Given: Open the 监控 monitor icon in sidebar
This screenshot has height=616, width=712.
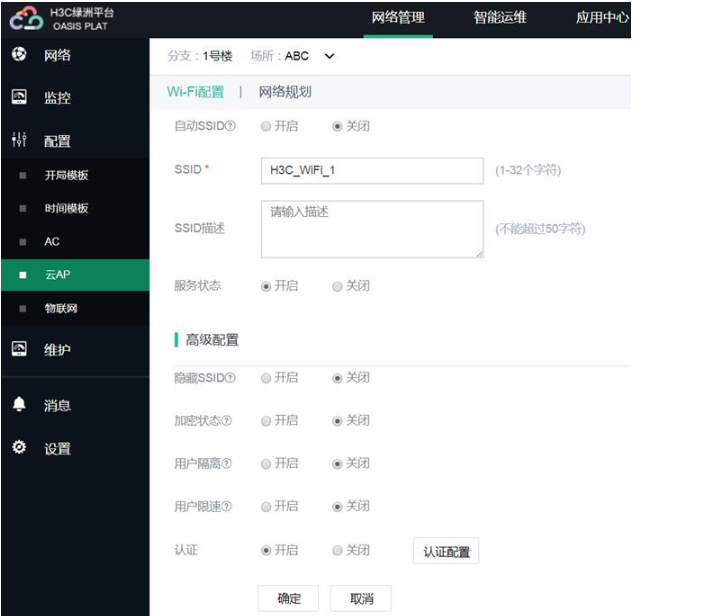Looking at the screenshot, I should point(19,97).
